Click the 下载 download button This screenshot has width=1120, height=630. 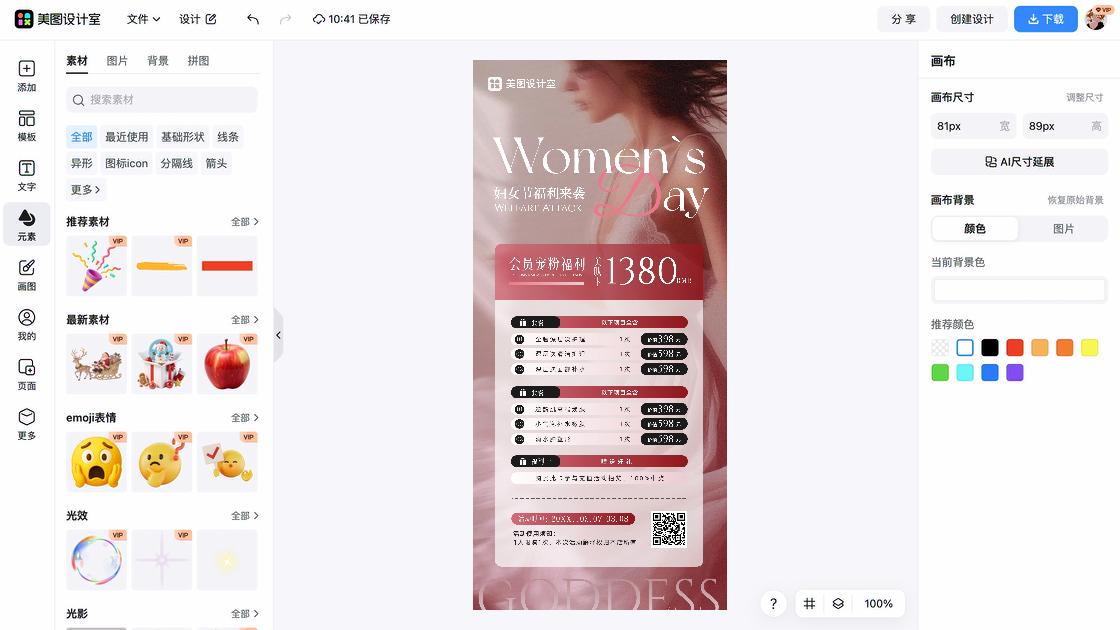(1045, 19)
